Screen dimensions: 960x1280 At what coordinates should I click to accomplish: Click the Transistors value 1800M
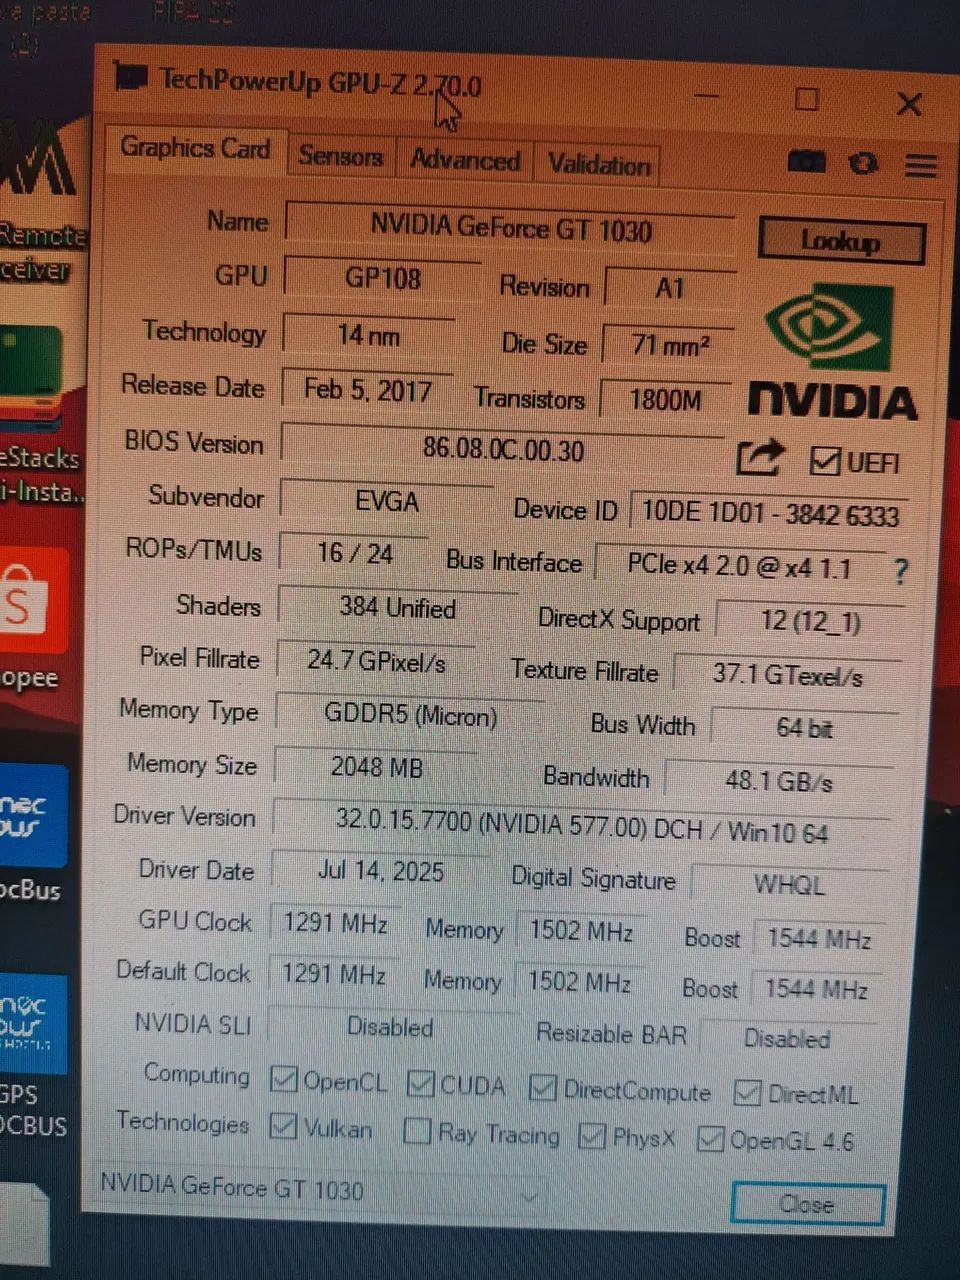665,400
